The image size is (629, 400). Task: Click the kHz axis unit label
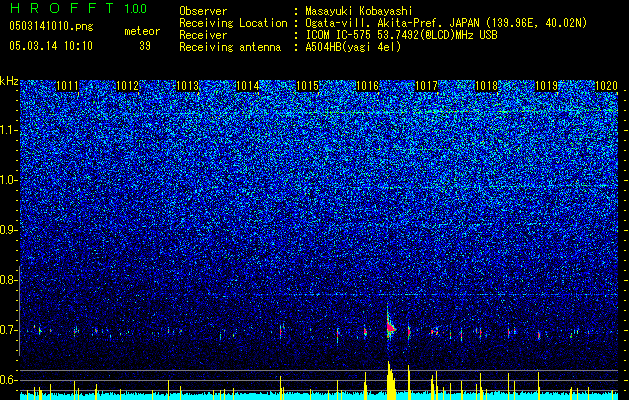pyautogui.click(x=9, y=81)
